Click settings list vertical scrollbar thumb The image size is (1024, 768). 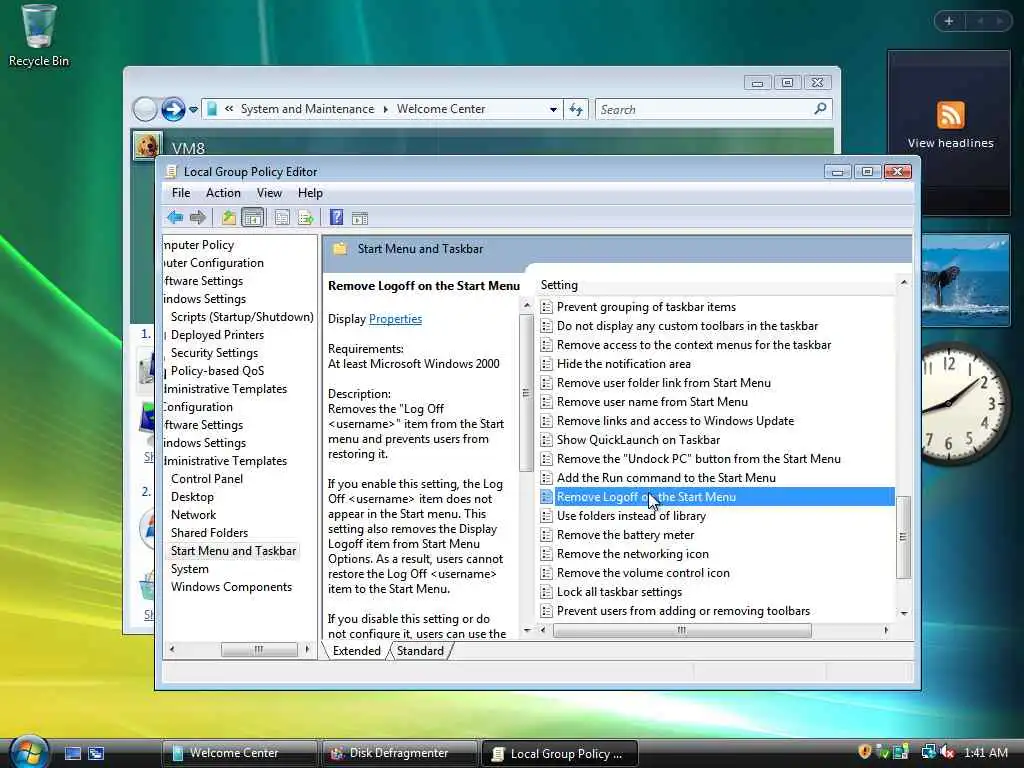[x=903, y=537]
